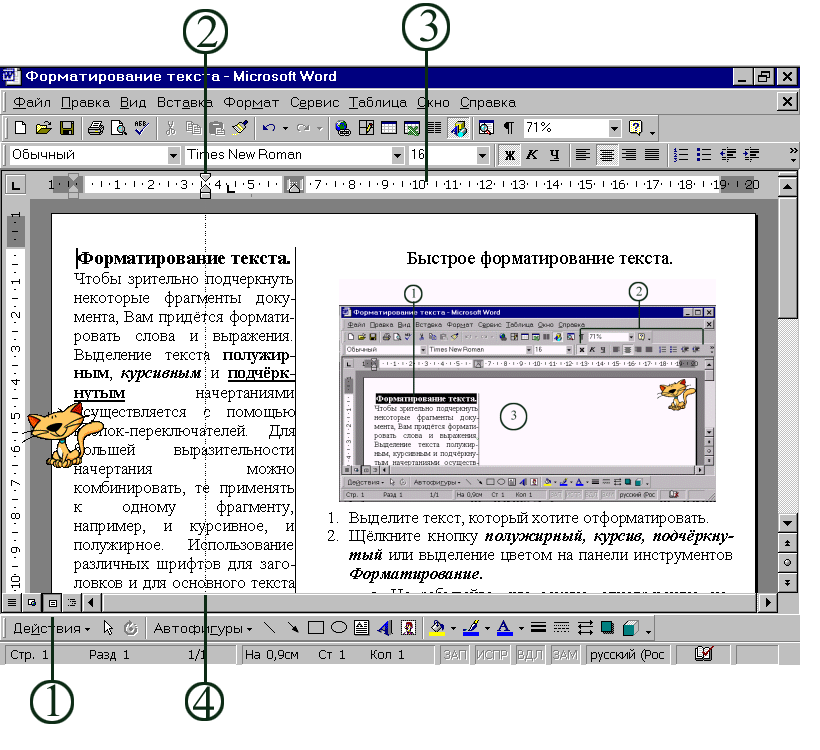Cut the selection with scissors icon

pyautogui.click(x=170, y=128)
